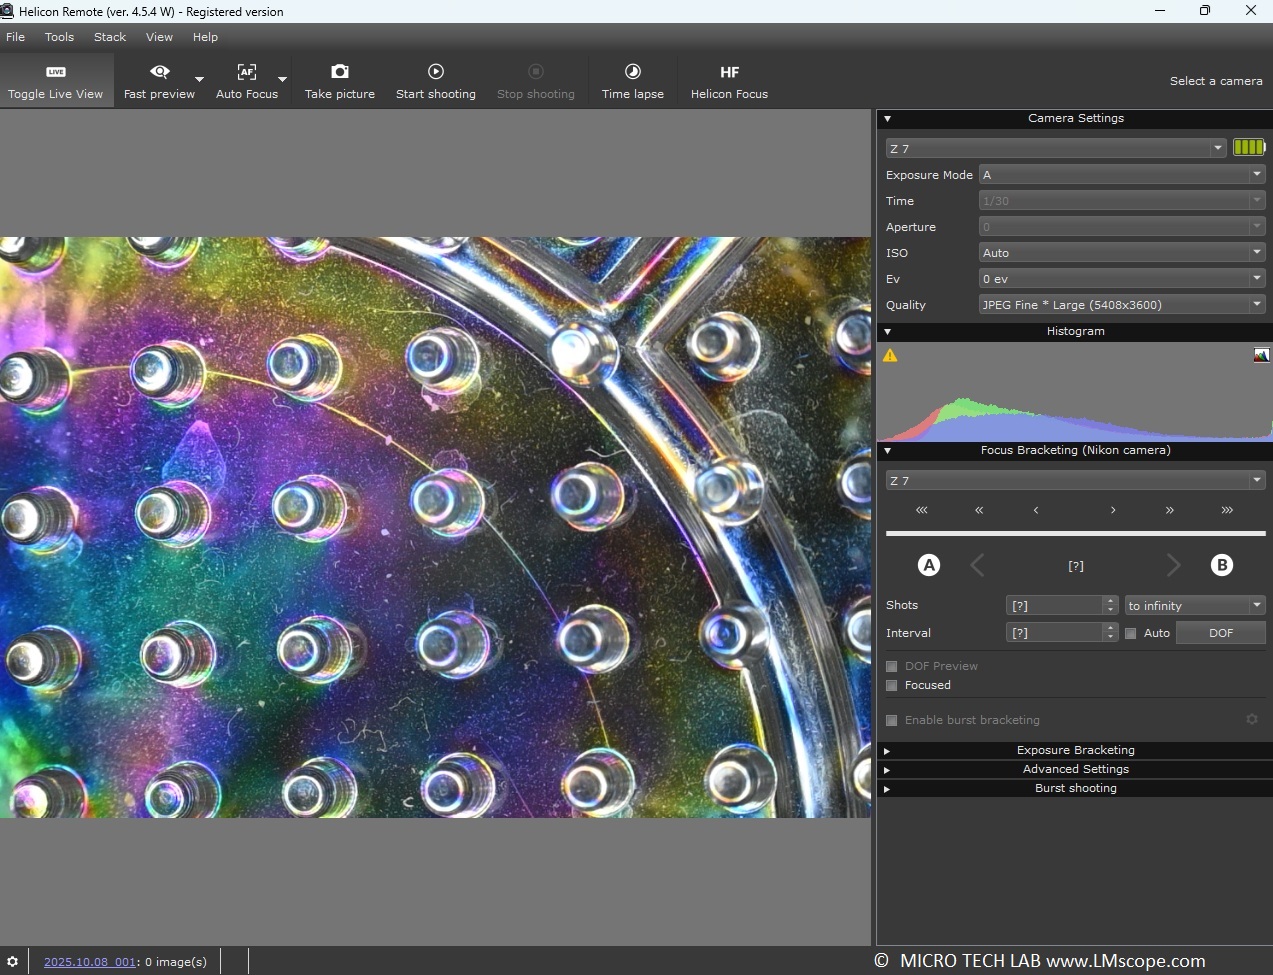The height and width of the screenshot is (975, 1273).
Task: Run Auto Focus from the toolbar
Action: 246,72
